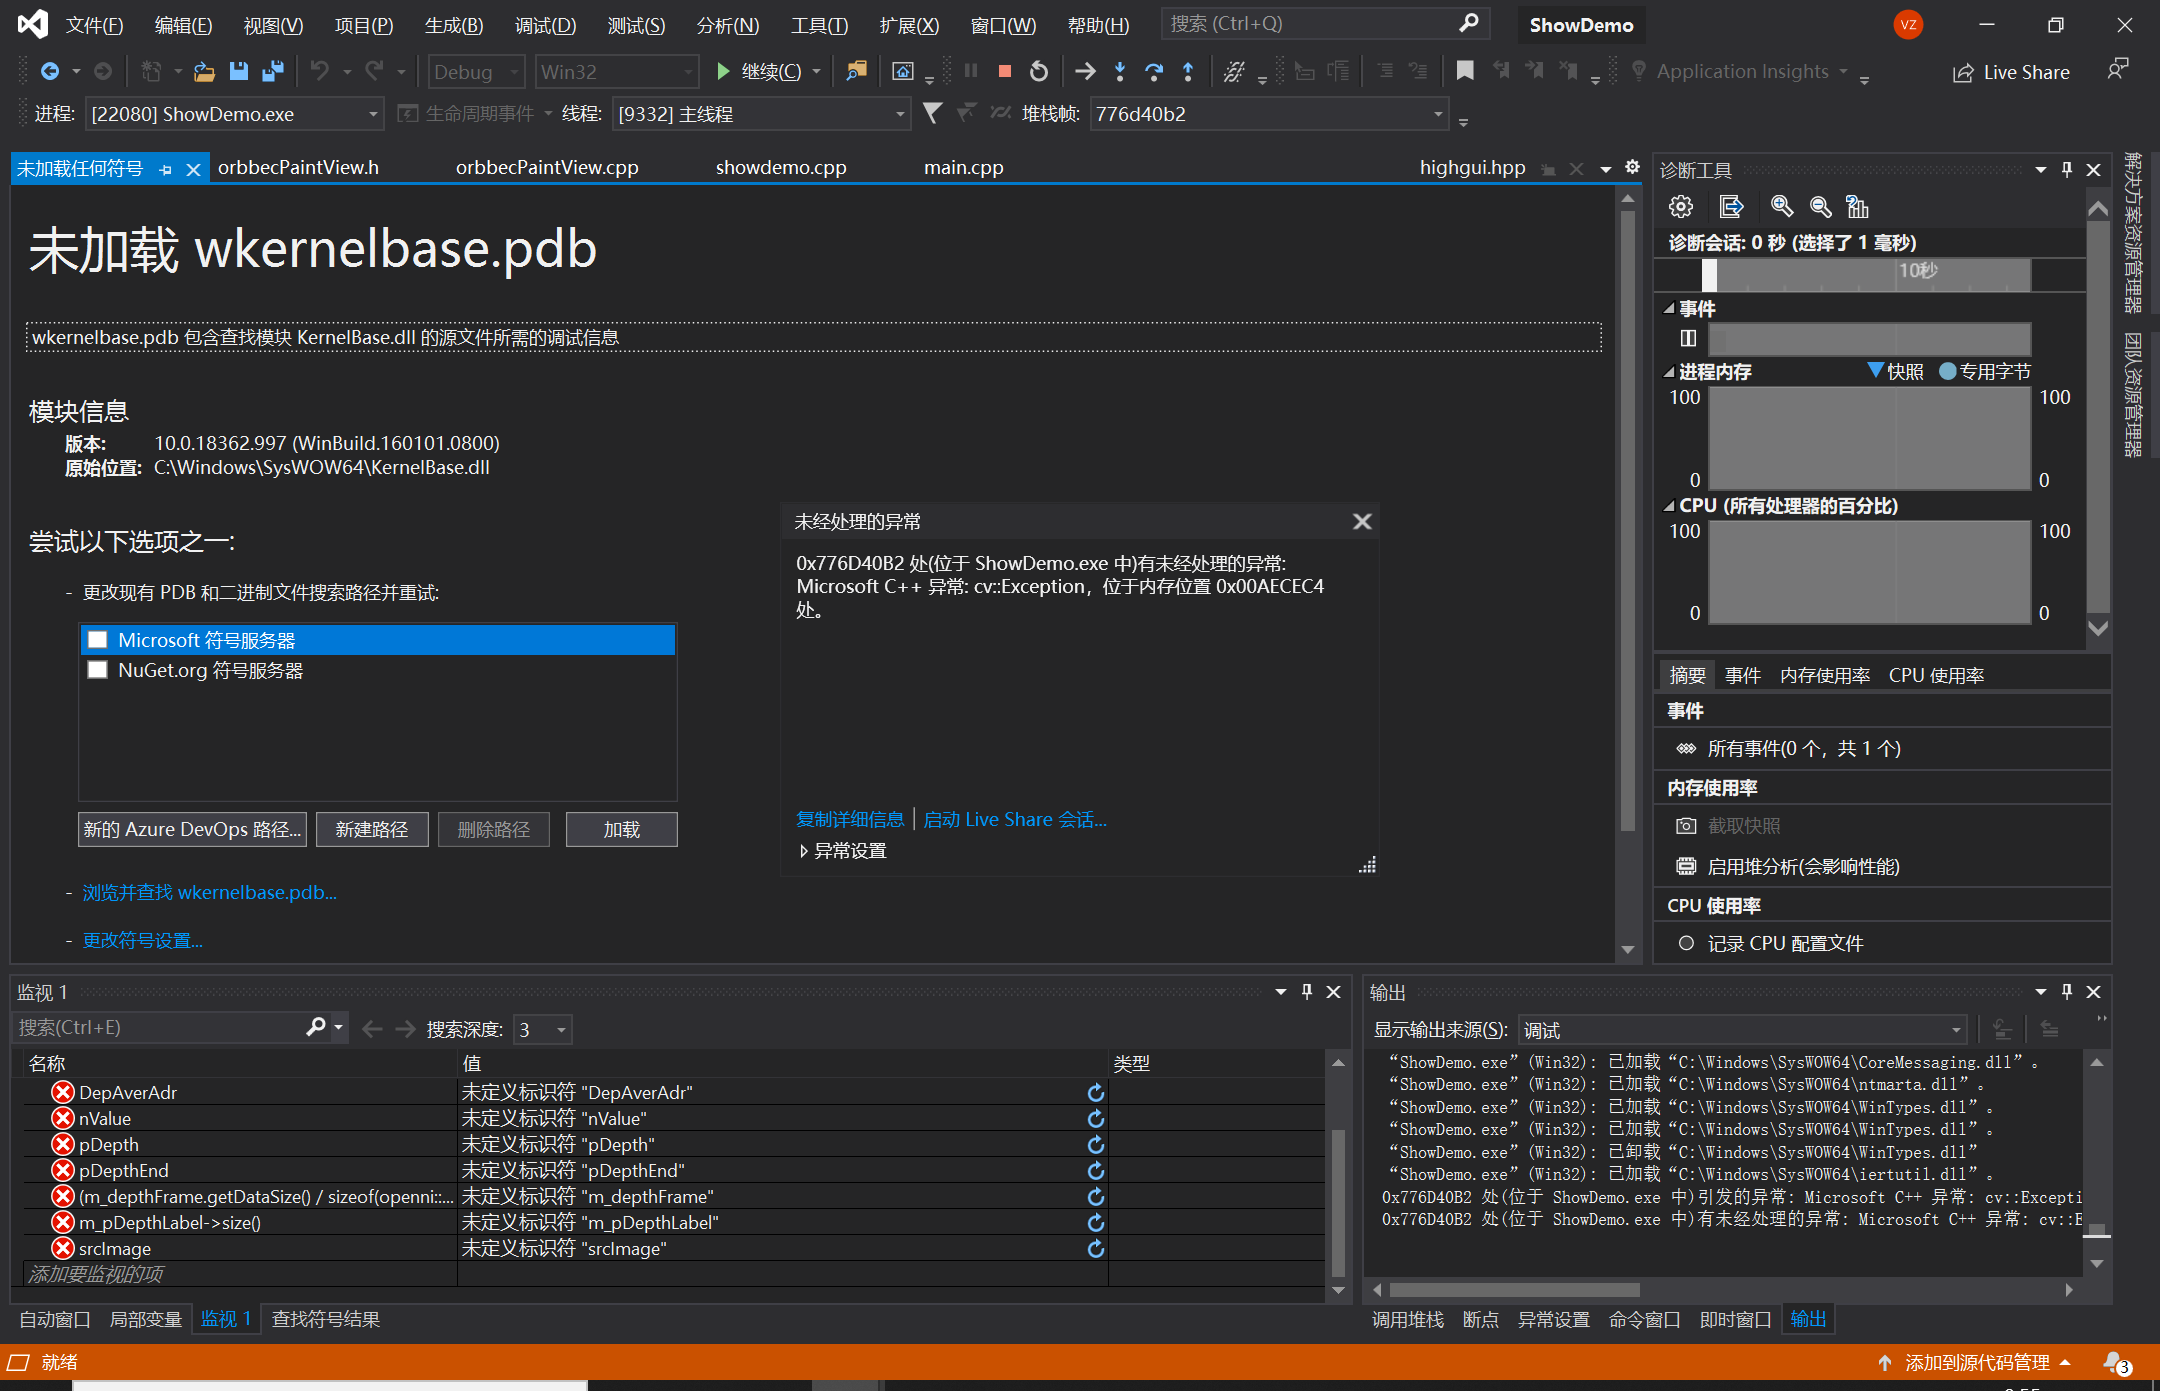This screenshot has height=1391, width=2160.
Task: Refresh the srcImage watch value
Action: point(1095,1248)
